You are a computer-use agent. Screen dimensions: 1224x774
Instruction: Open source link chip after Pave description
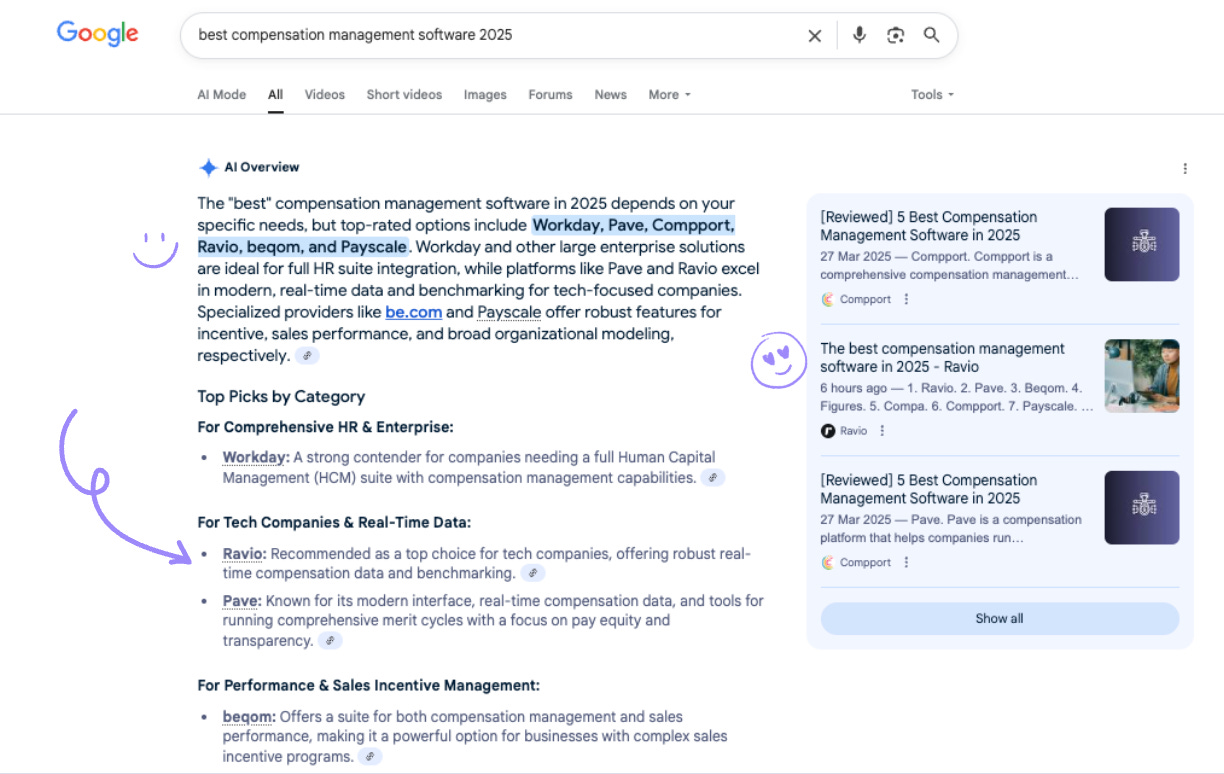[329, 641]
